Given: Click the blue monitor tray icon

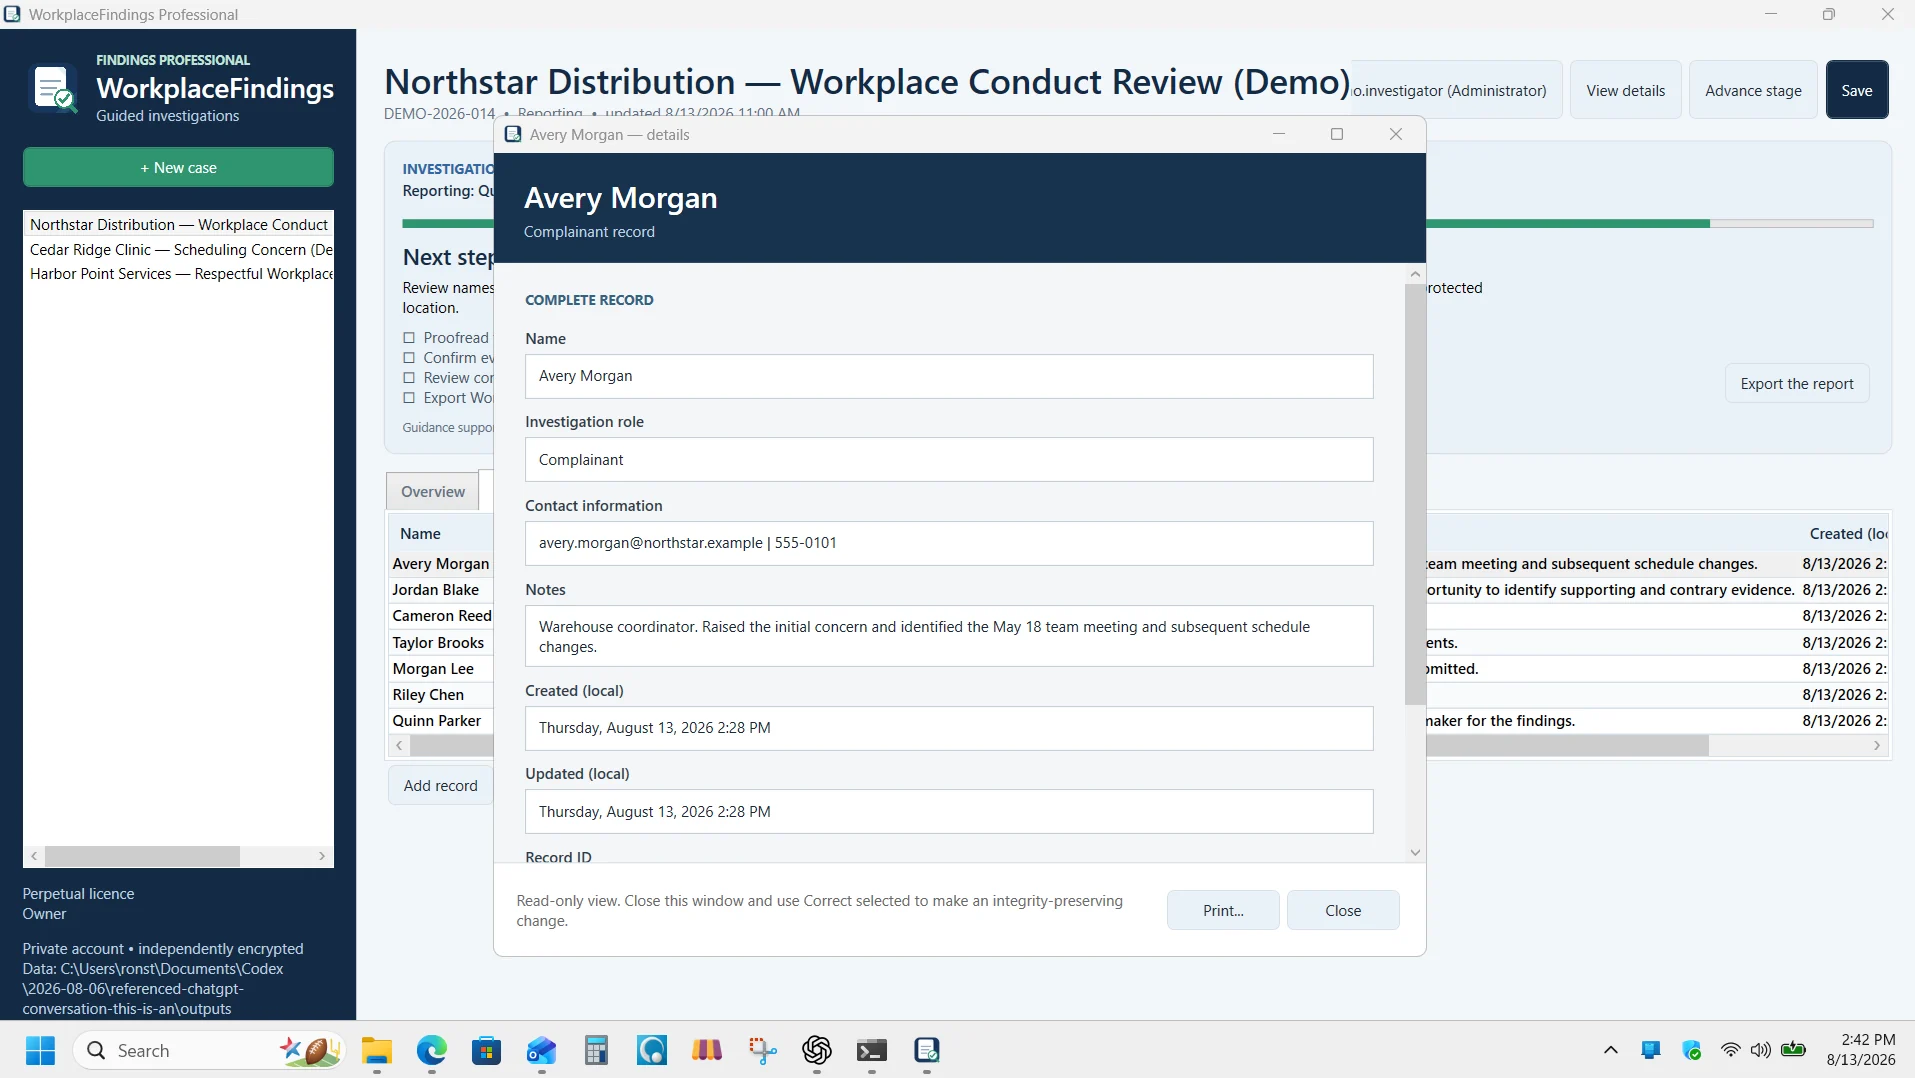Looking at the screenshot, I should point(1651,1050).
